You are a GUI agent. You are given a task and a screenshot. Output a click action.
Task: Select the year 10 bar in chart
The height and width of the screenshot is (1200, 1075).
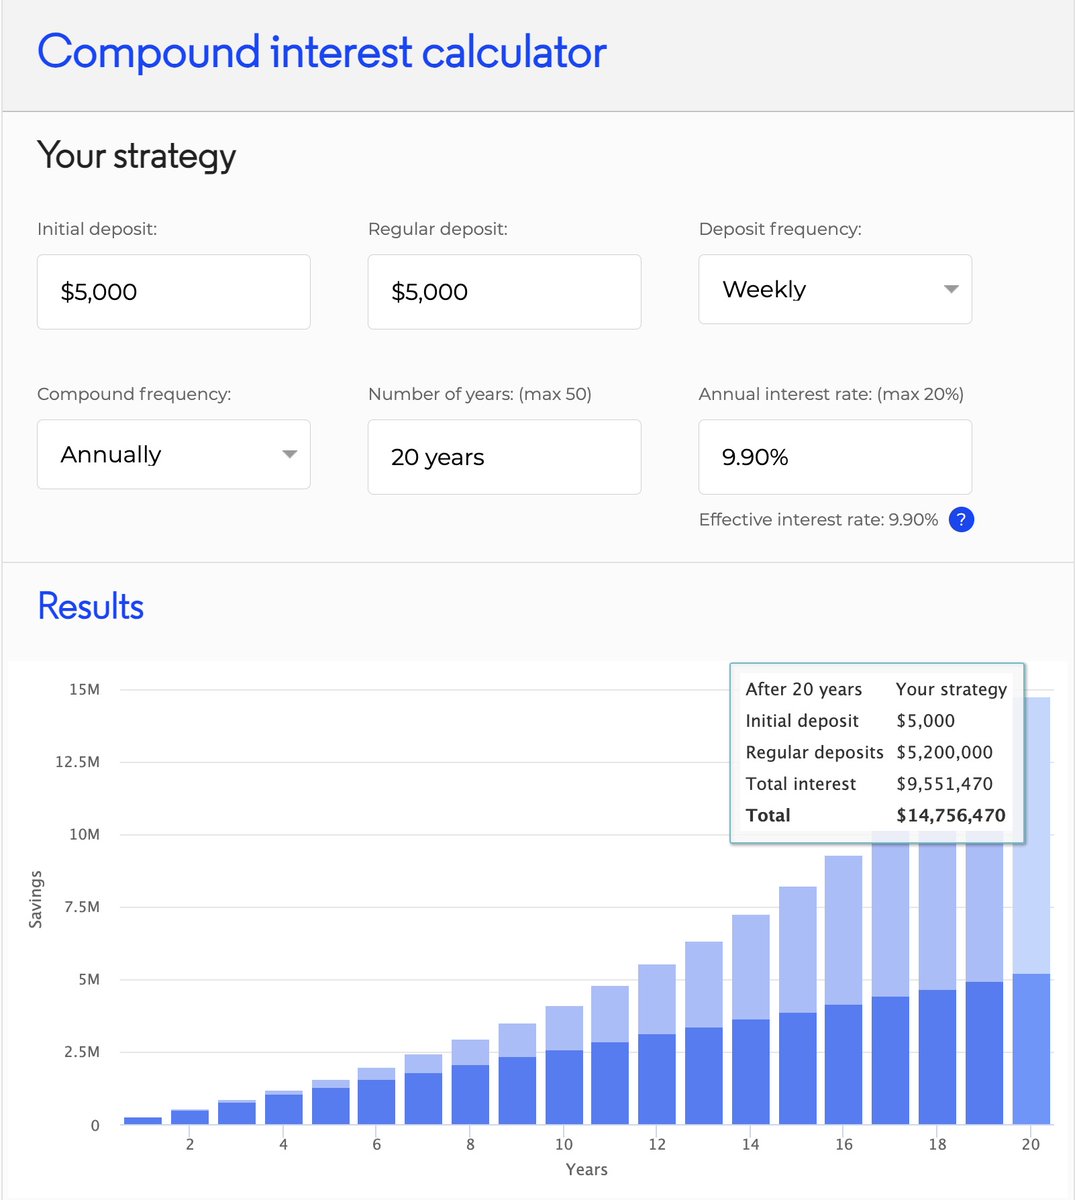(564, 1065)
